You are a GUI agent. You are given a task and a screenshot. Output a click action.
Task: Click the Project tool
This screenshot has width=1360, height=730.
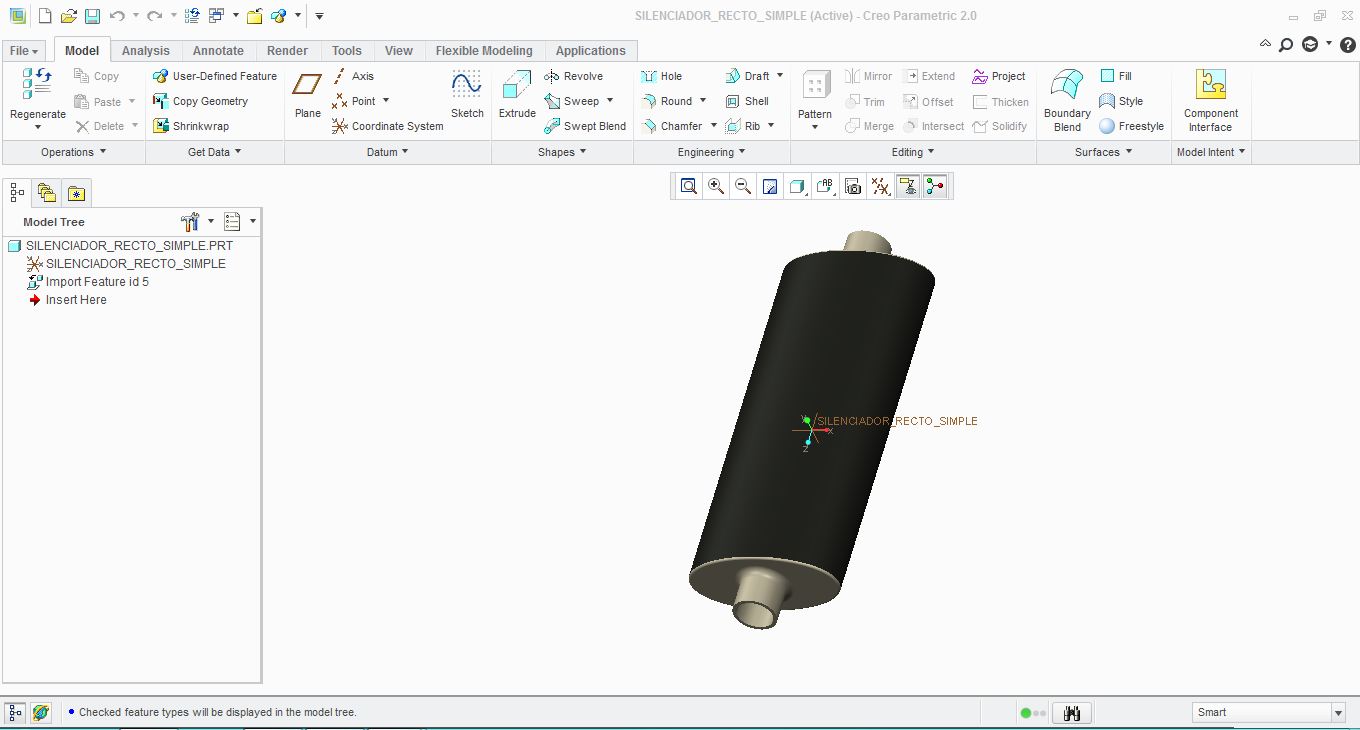pos(999,76)
